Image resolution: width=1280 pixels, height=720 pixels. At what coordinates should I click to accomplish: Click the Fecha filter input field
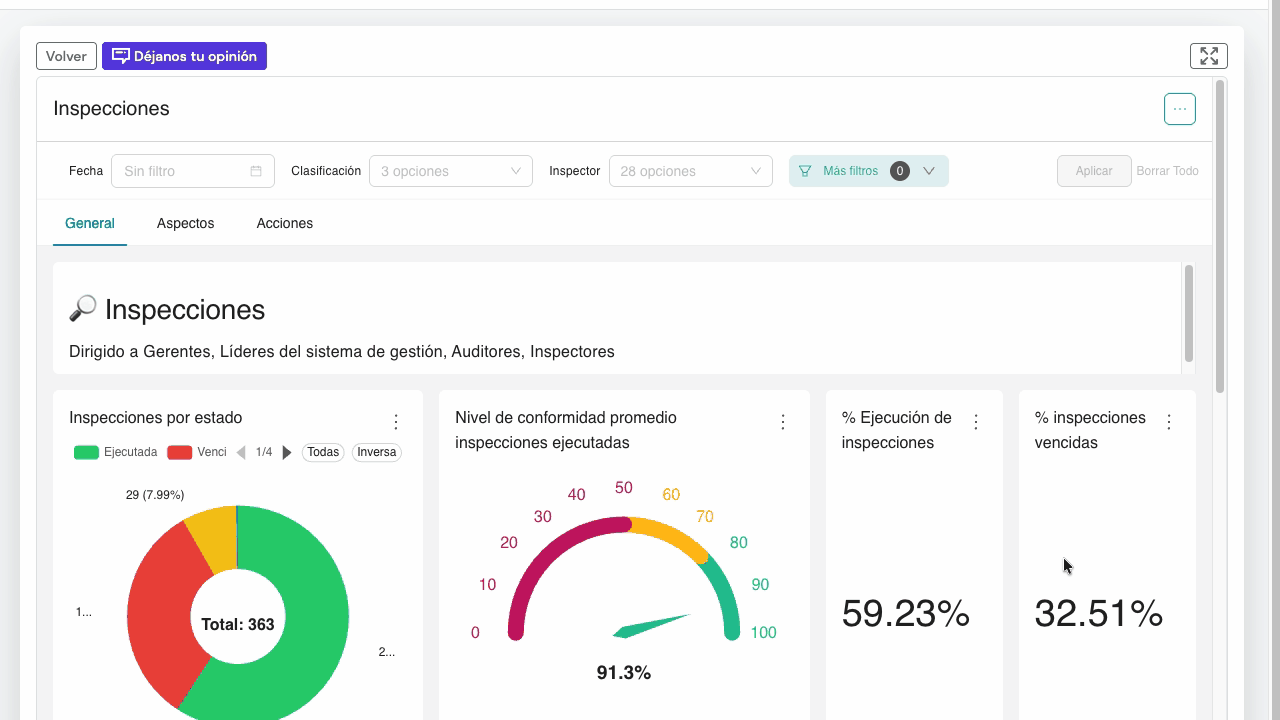coord(192,171)
